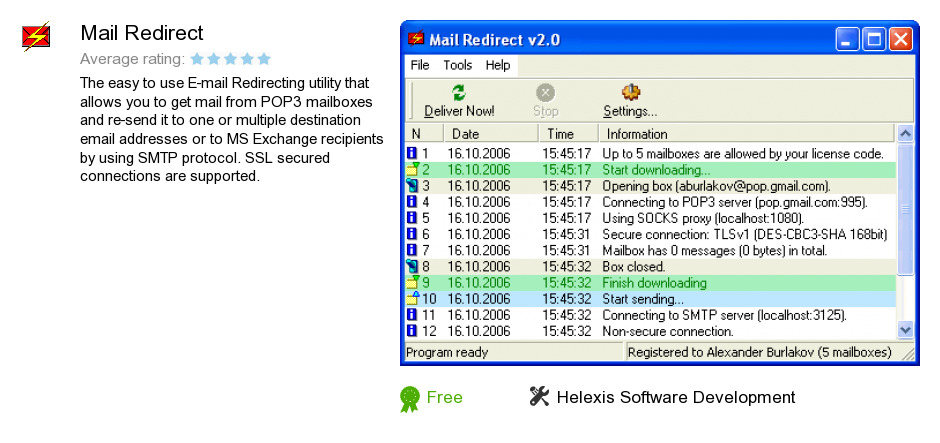940x443 pixels.
Task: Click the download icon on row 2
Action: tap(413, 169)
